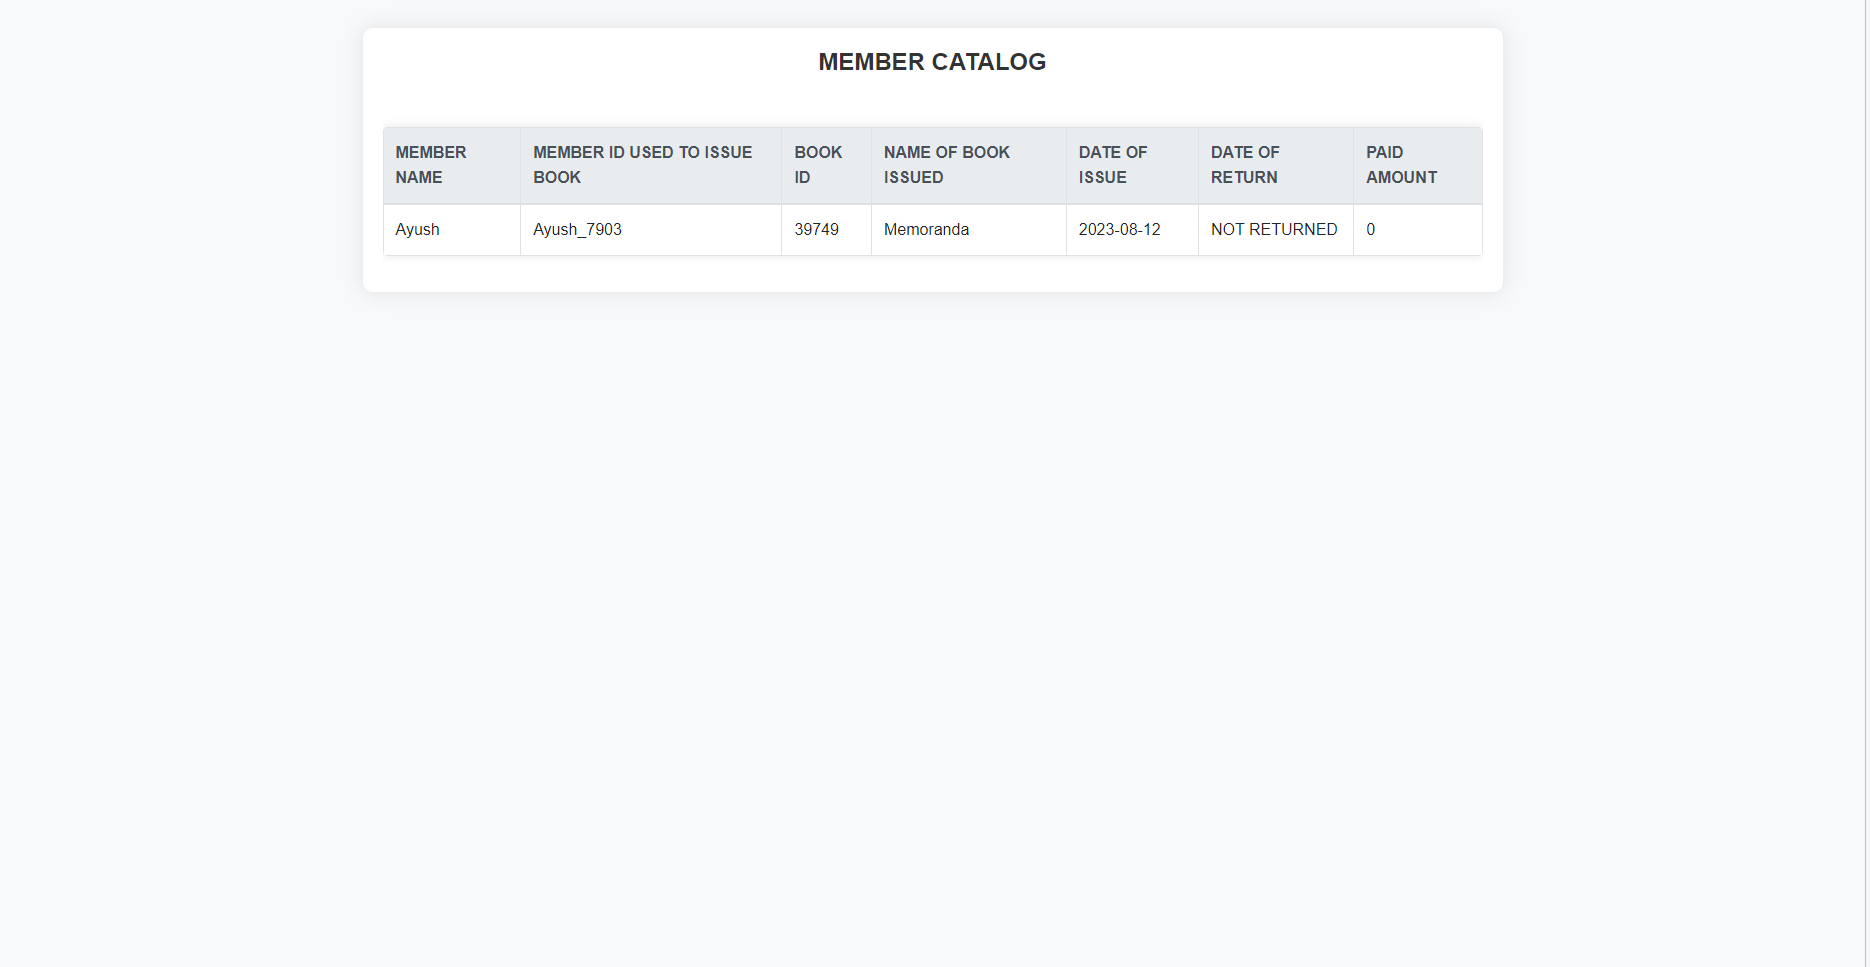Select the BOOK ID column header
The width and height of the screenshot is (1870, 967).
click(818, 165)
